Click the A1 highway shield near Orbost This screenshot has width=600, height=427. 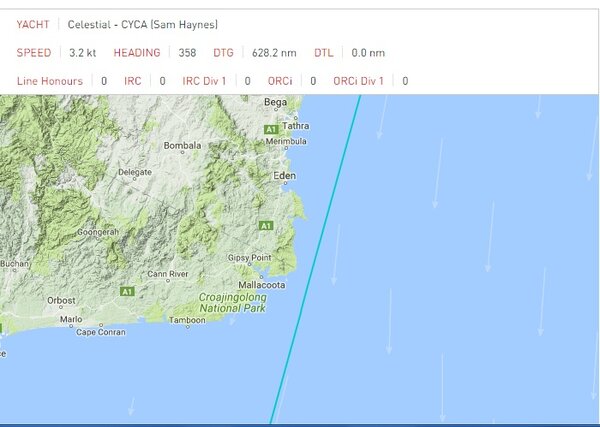127,291
